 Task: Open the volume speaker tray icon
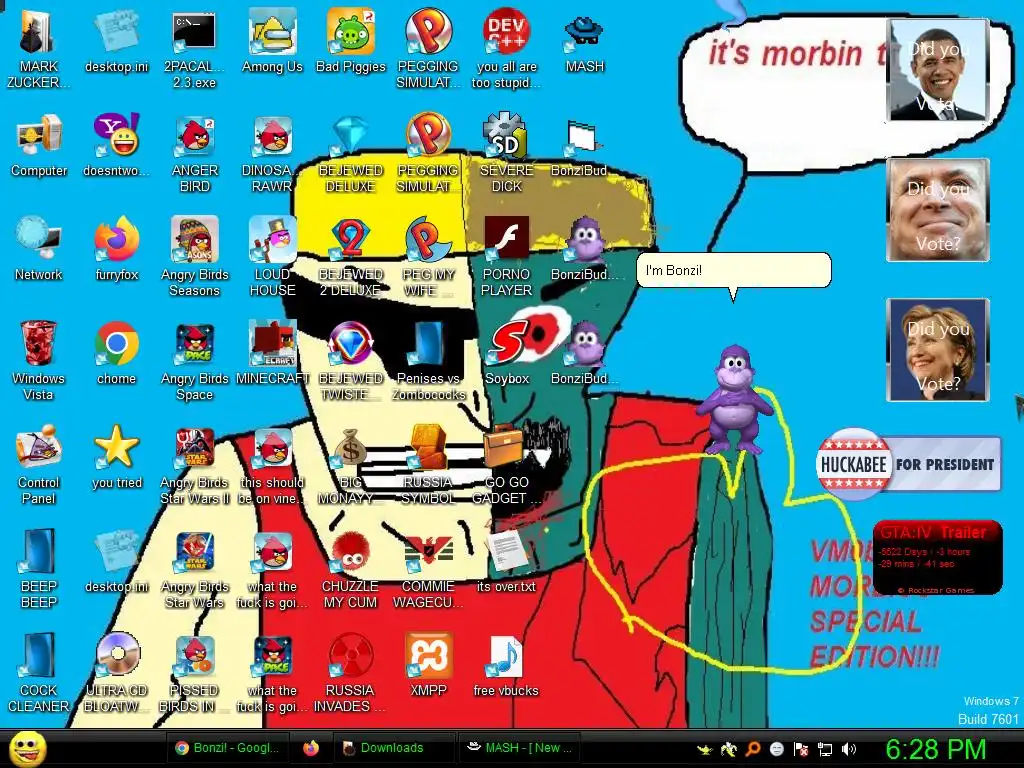[849, 749]
